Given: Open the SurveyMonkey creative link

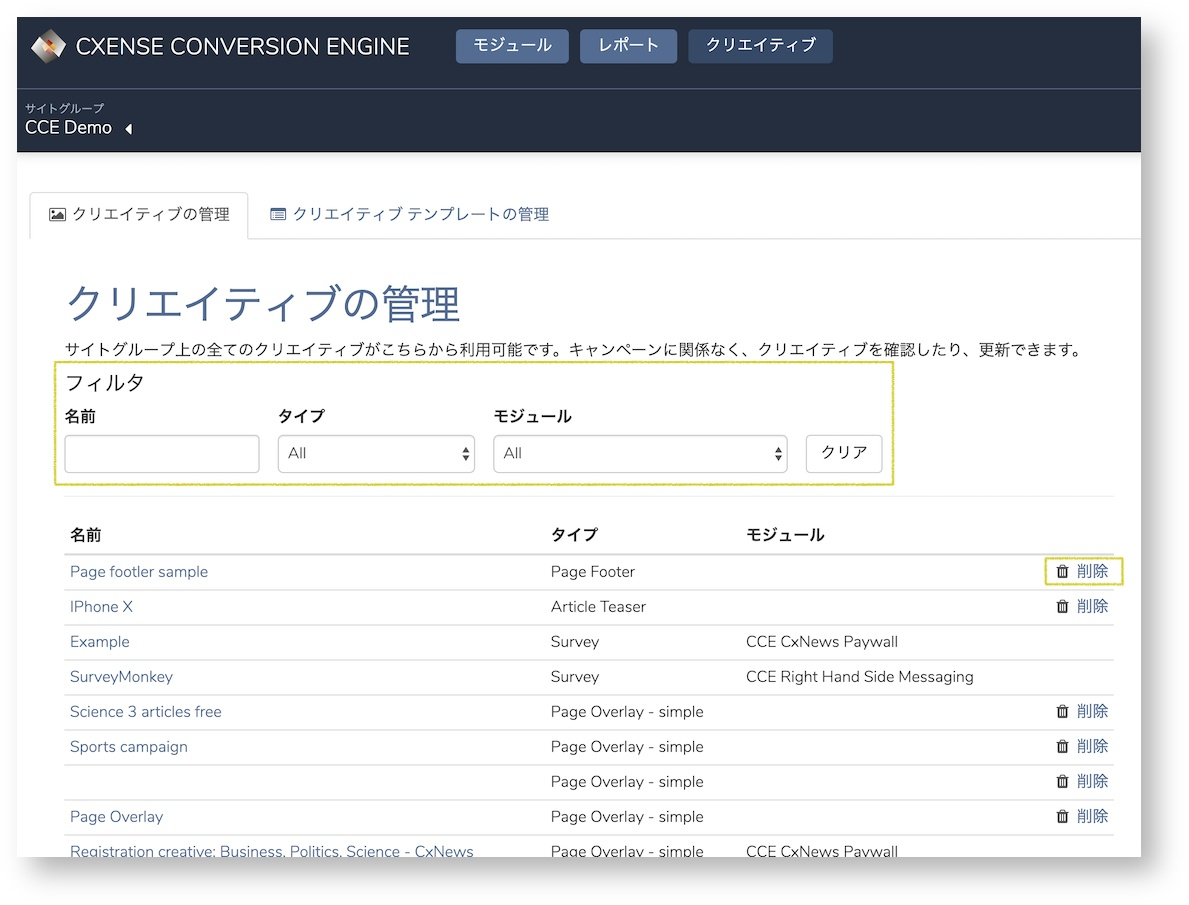Looking at the screenshot, I should [x=121, y=677].
